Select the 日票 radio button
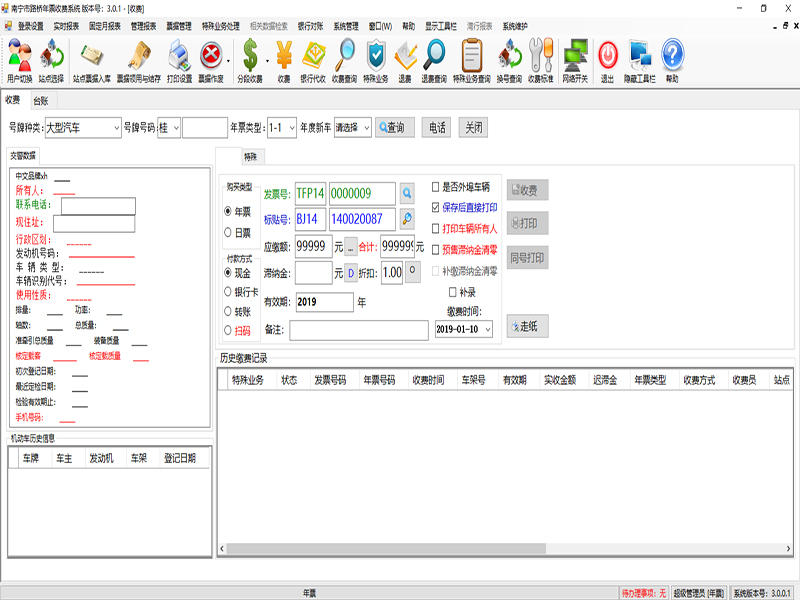Image resolution: width=800 pixels, height=600 pixels. tap(228, 233)
